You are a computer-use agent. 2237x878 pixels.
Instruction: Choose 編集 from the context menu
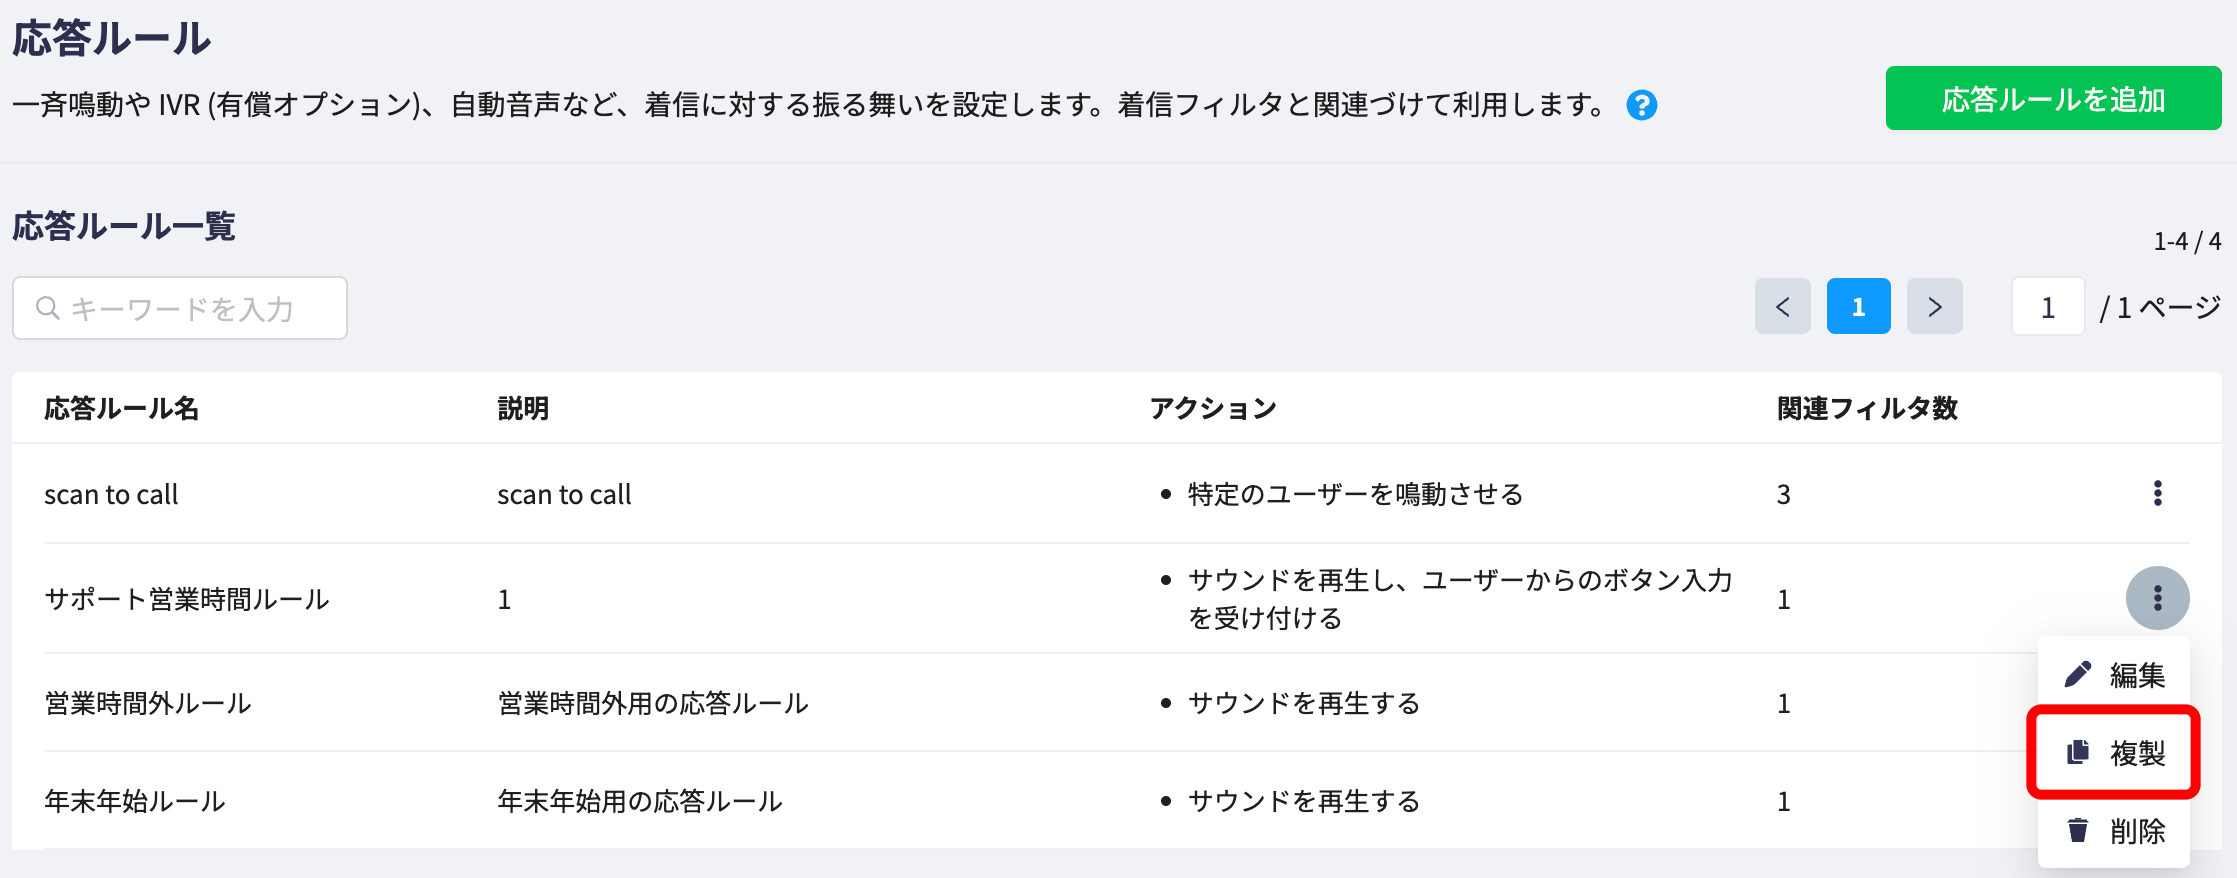pos(2114,675)
